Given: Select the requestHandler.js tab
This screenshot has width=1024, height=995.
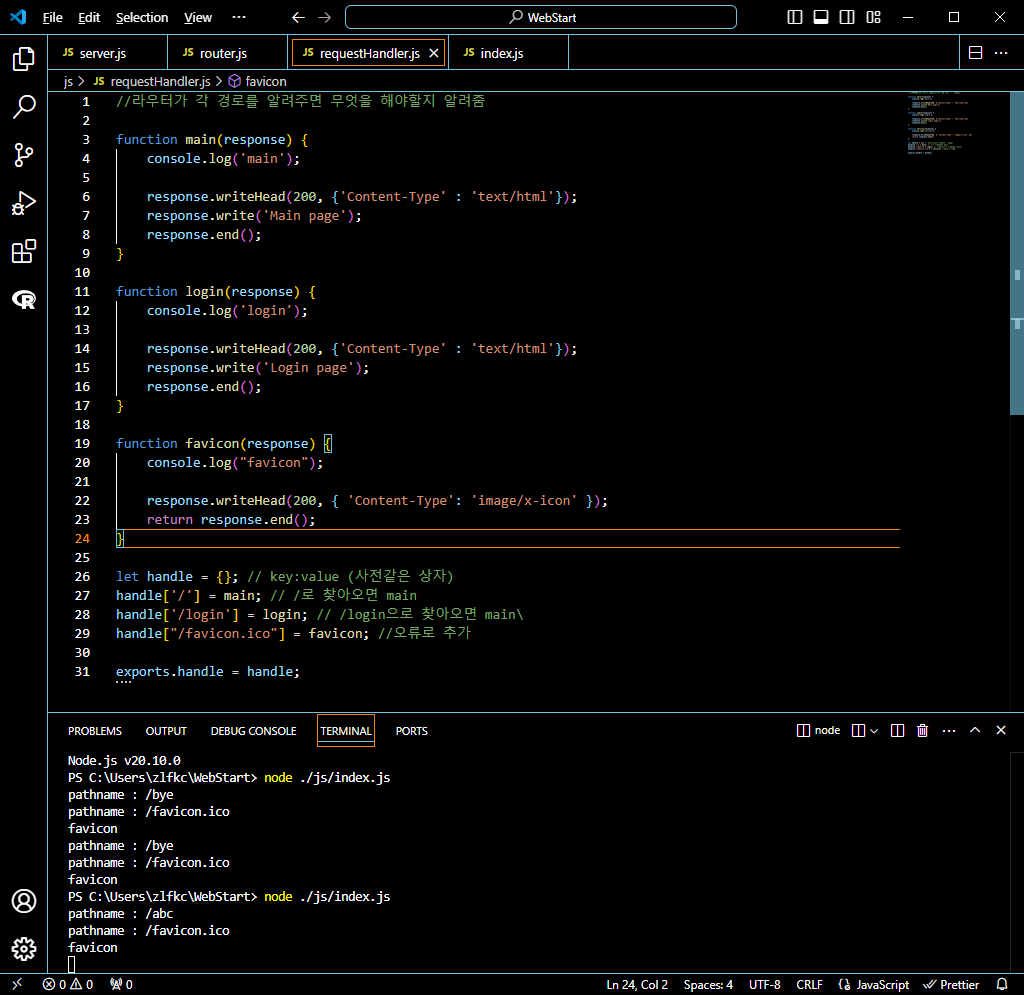Looking at the screenshot, I should tap(369, 53).
